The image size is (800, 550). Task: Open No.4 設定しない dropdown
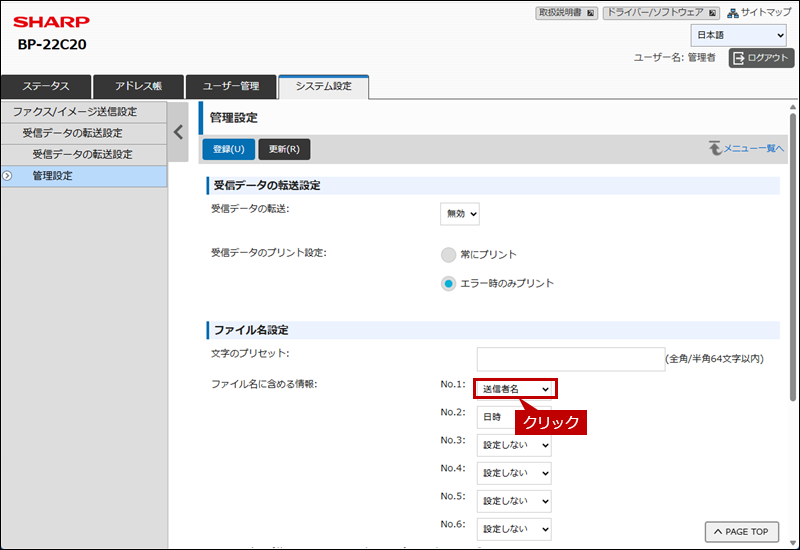coord(515,473)
